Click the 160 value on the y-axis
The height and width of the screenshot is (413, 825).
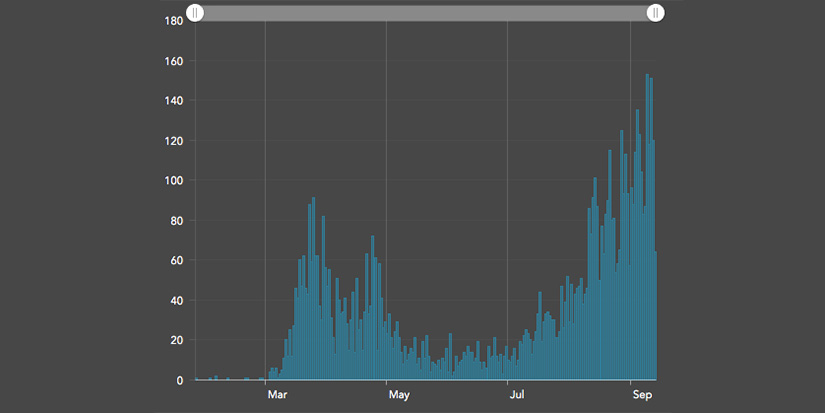click(174, 61)
